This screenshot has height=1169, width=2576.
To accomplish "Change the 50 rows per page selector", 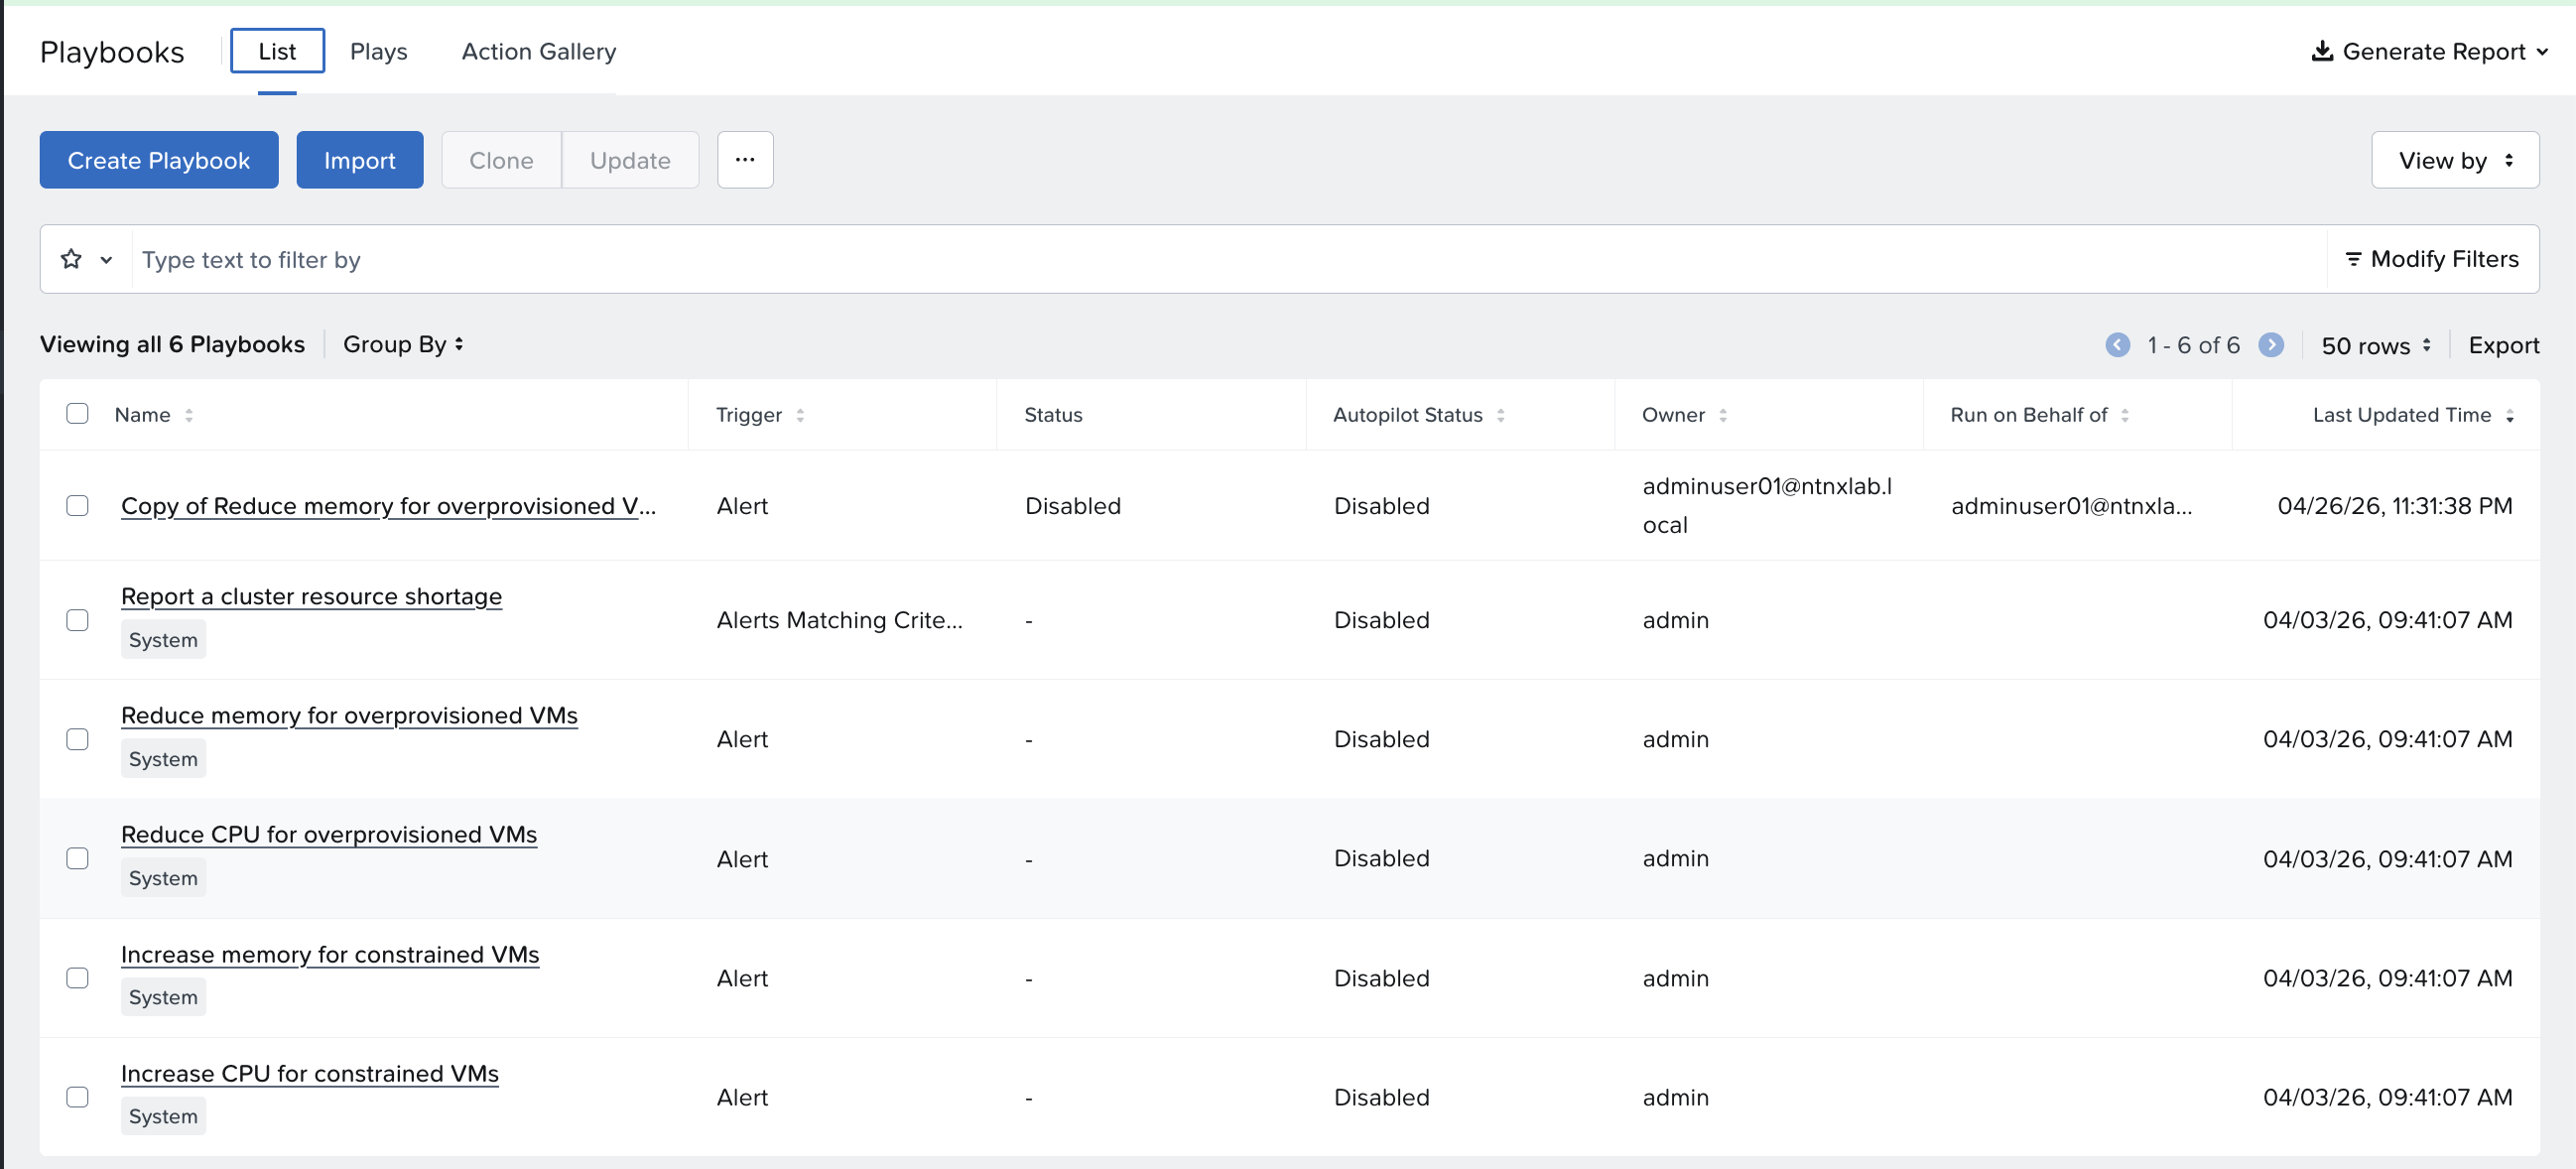I will tap(2376, 346).
